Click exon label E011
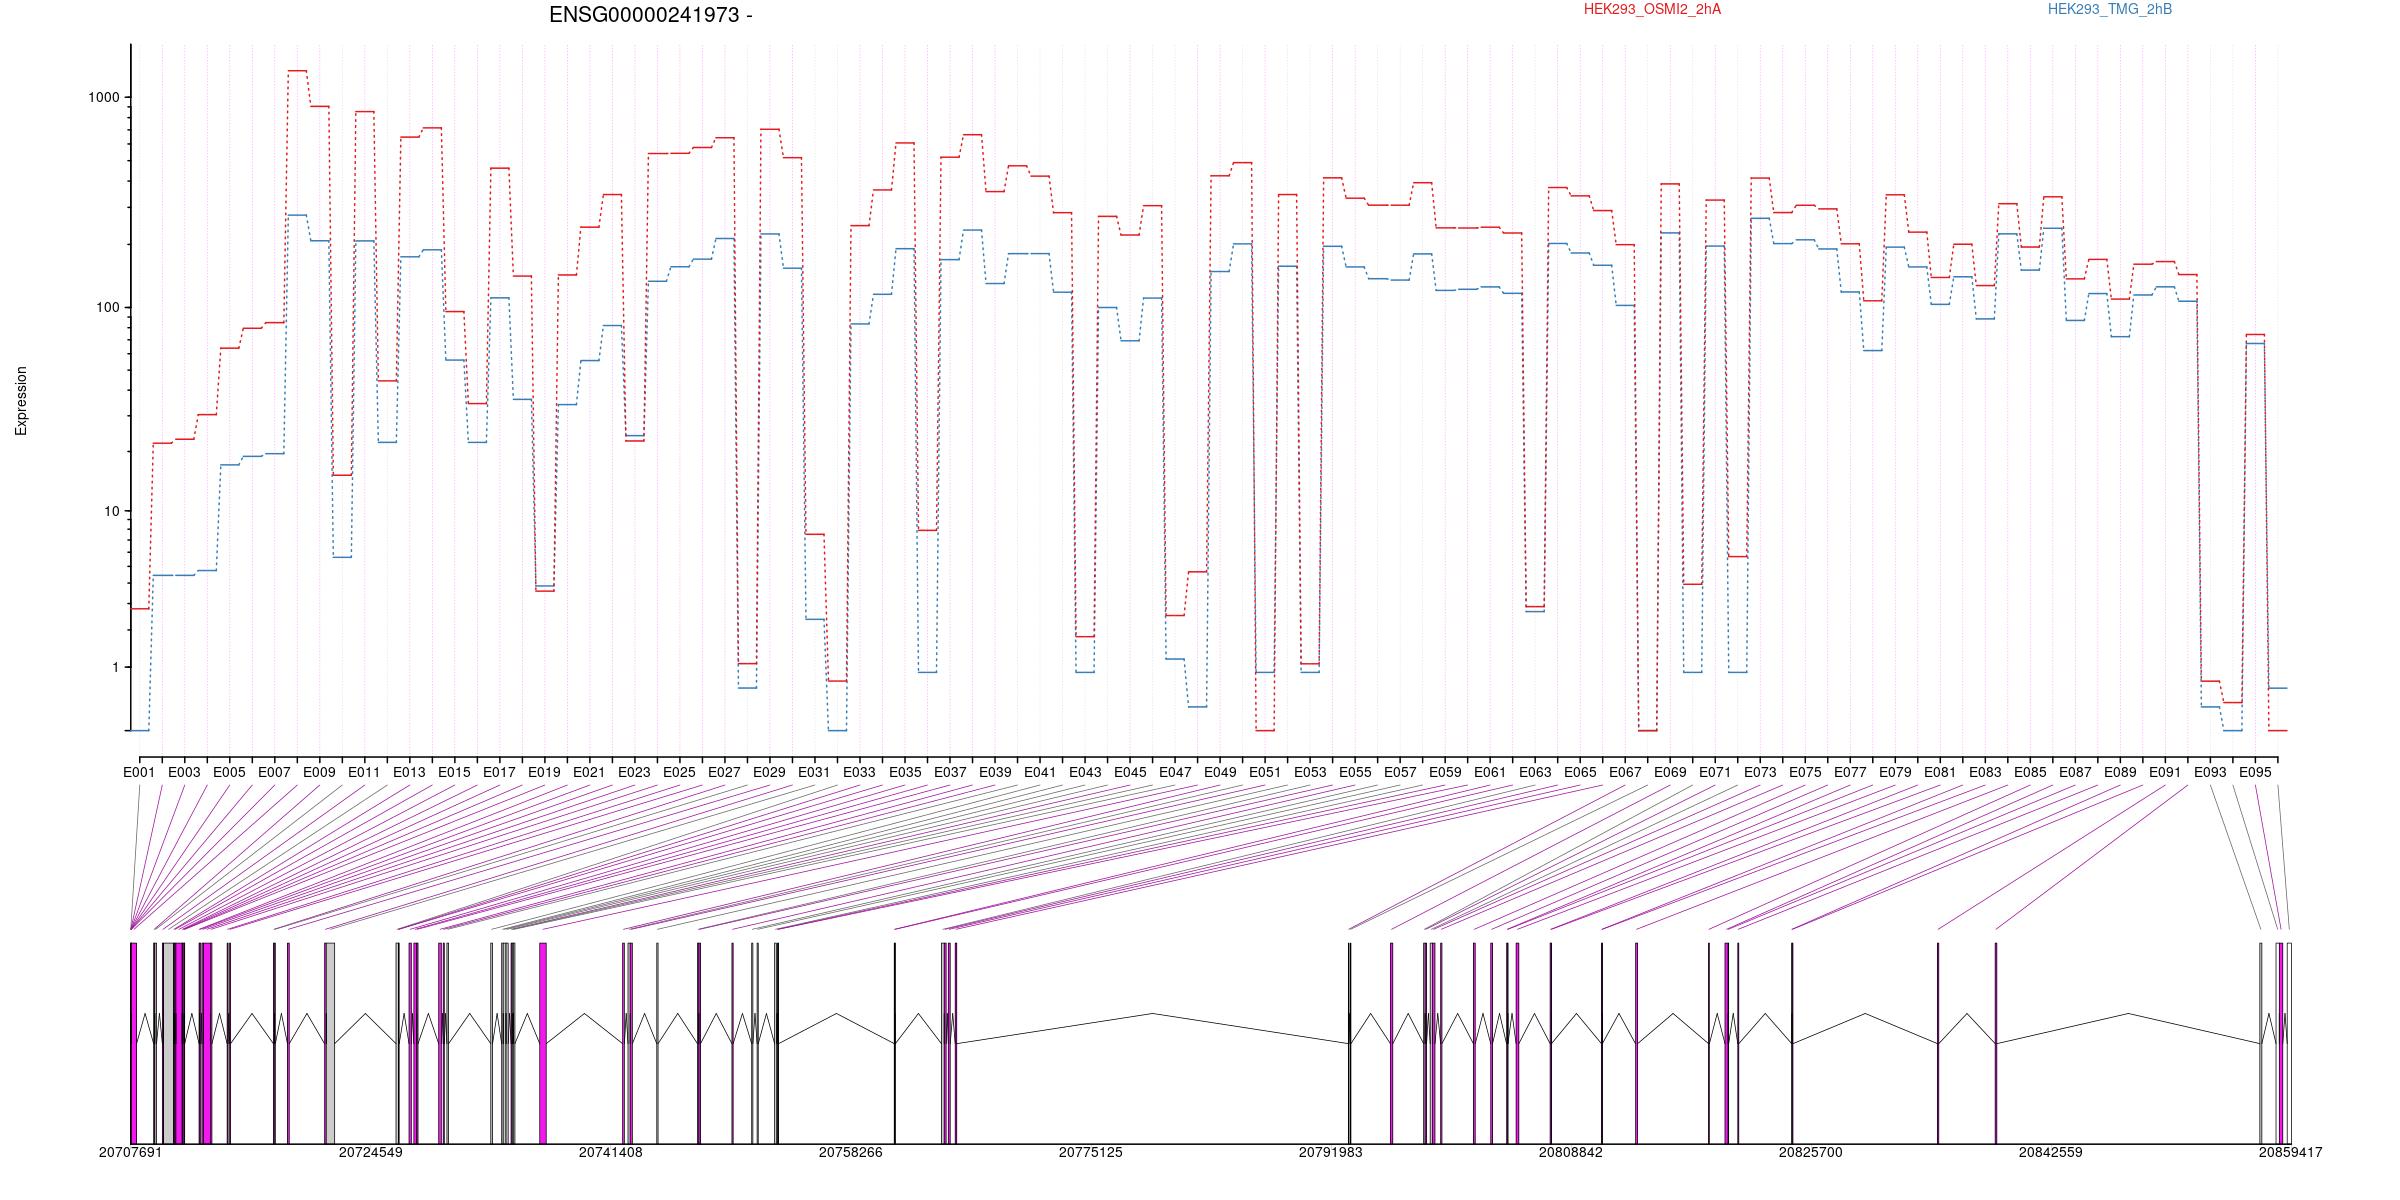This screenshot has width=2400, height=1200. click(x=364, y=772)
